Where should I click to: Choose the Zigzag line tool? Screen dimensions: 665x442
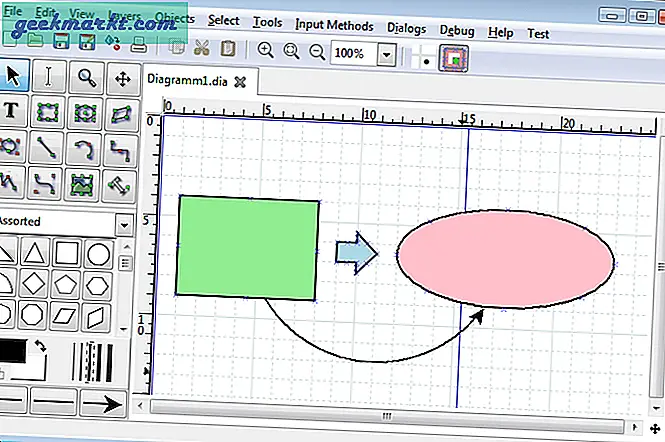pyautogui.click(x=122, y=148)
